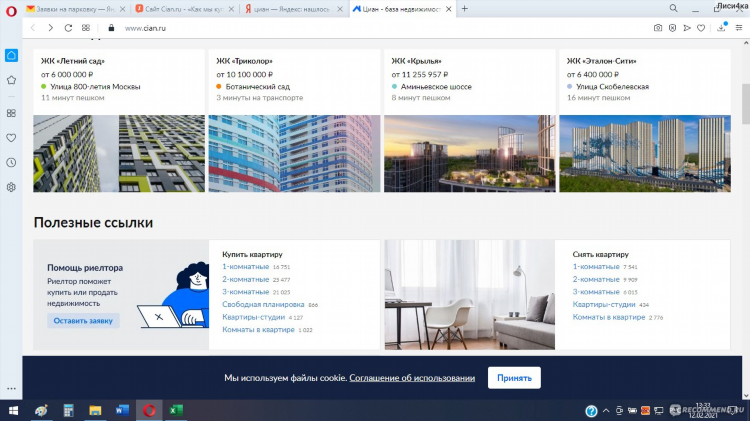750x421 pixels.
Task: View the ЖК «Эталон-Сити» building photo
Action: 645,154
